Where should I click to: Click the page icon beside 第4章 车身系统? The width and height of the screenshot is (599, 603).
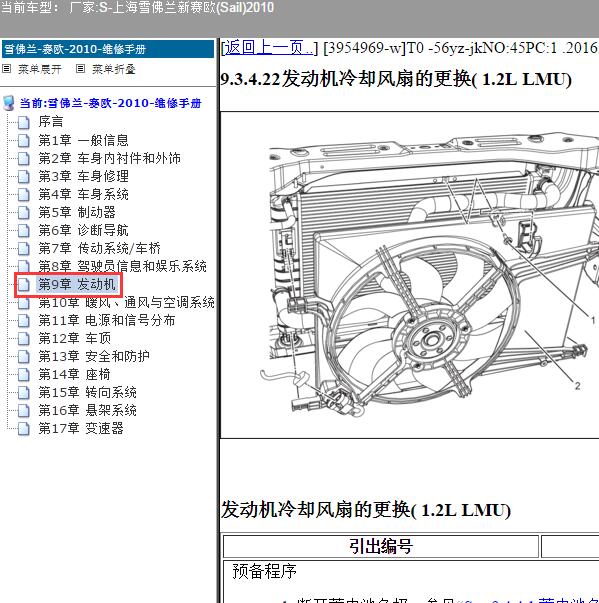tap(24, 195)
